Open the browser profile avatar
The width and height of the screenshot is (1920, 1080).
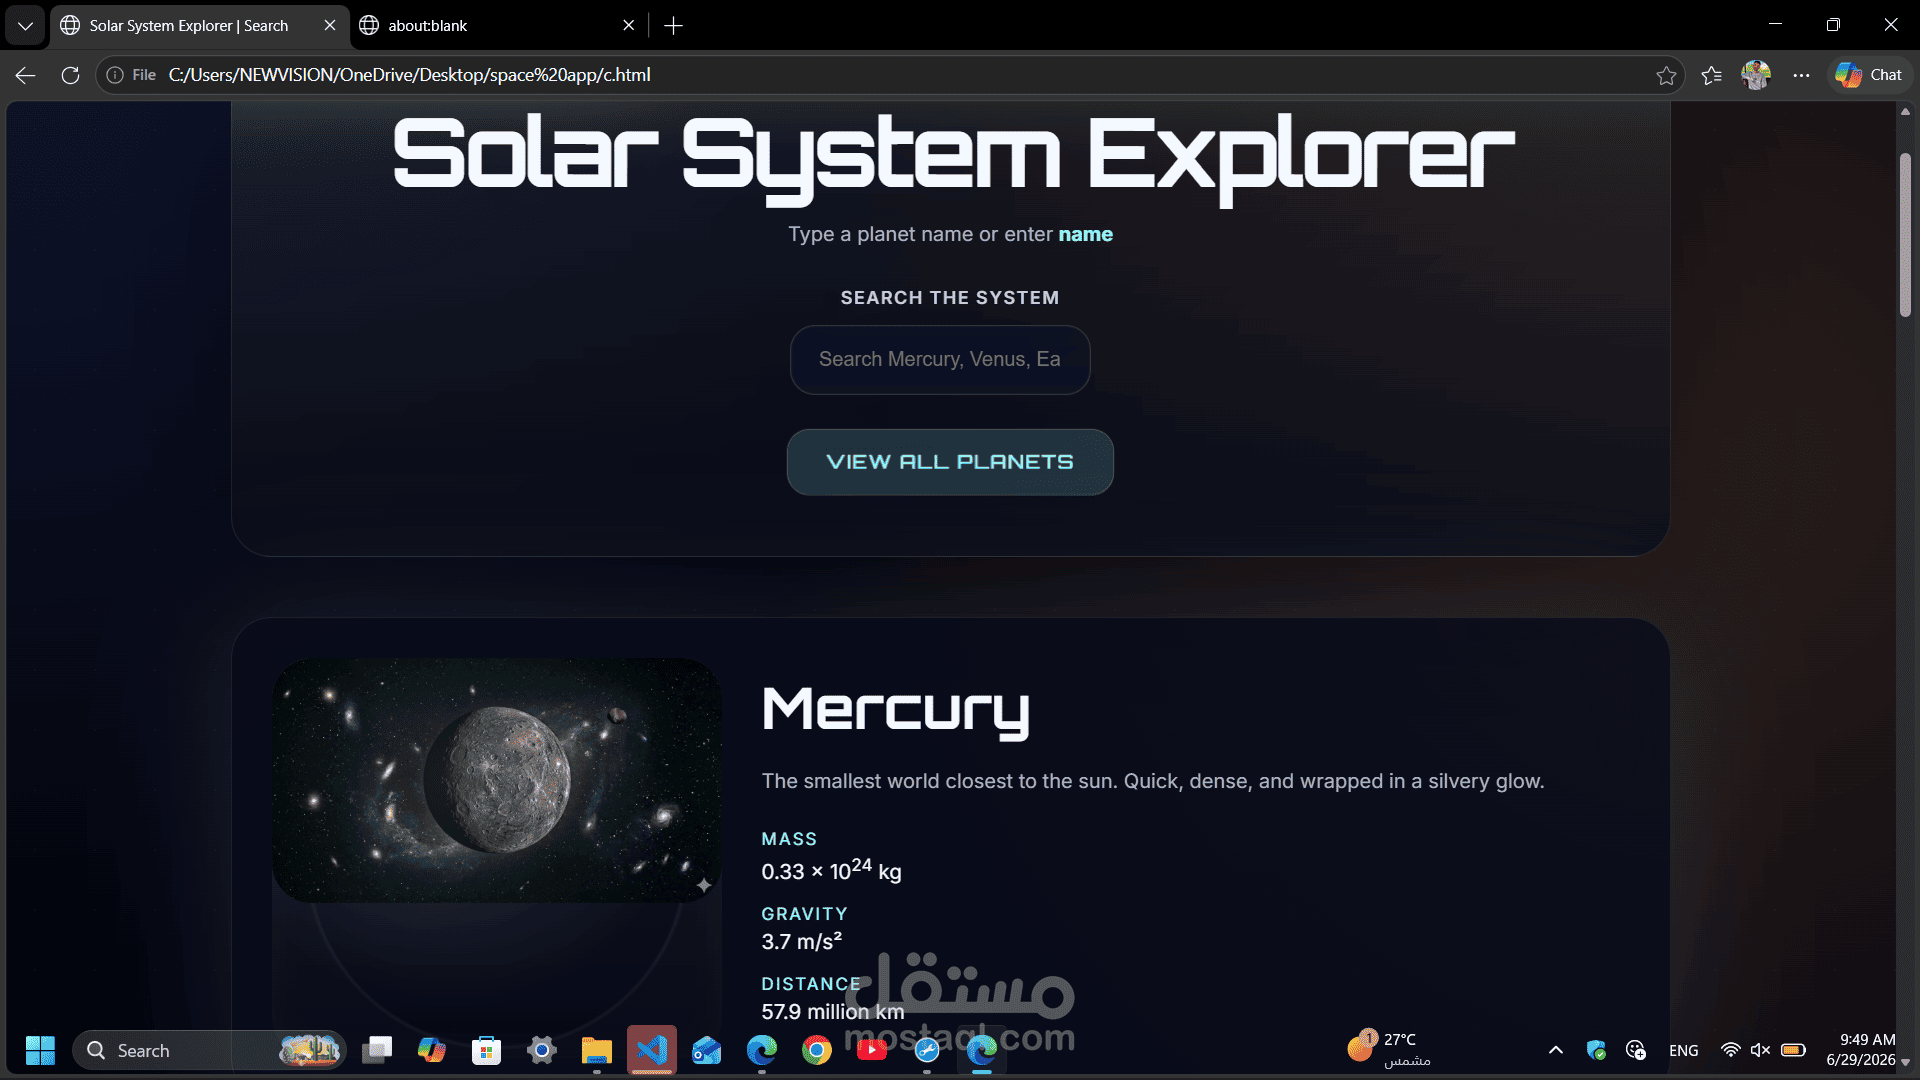tap(1756, 75)
